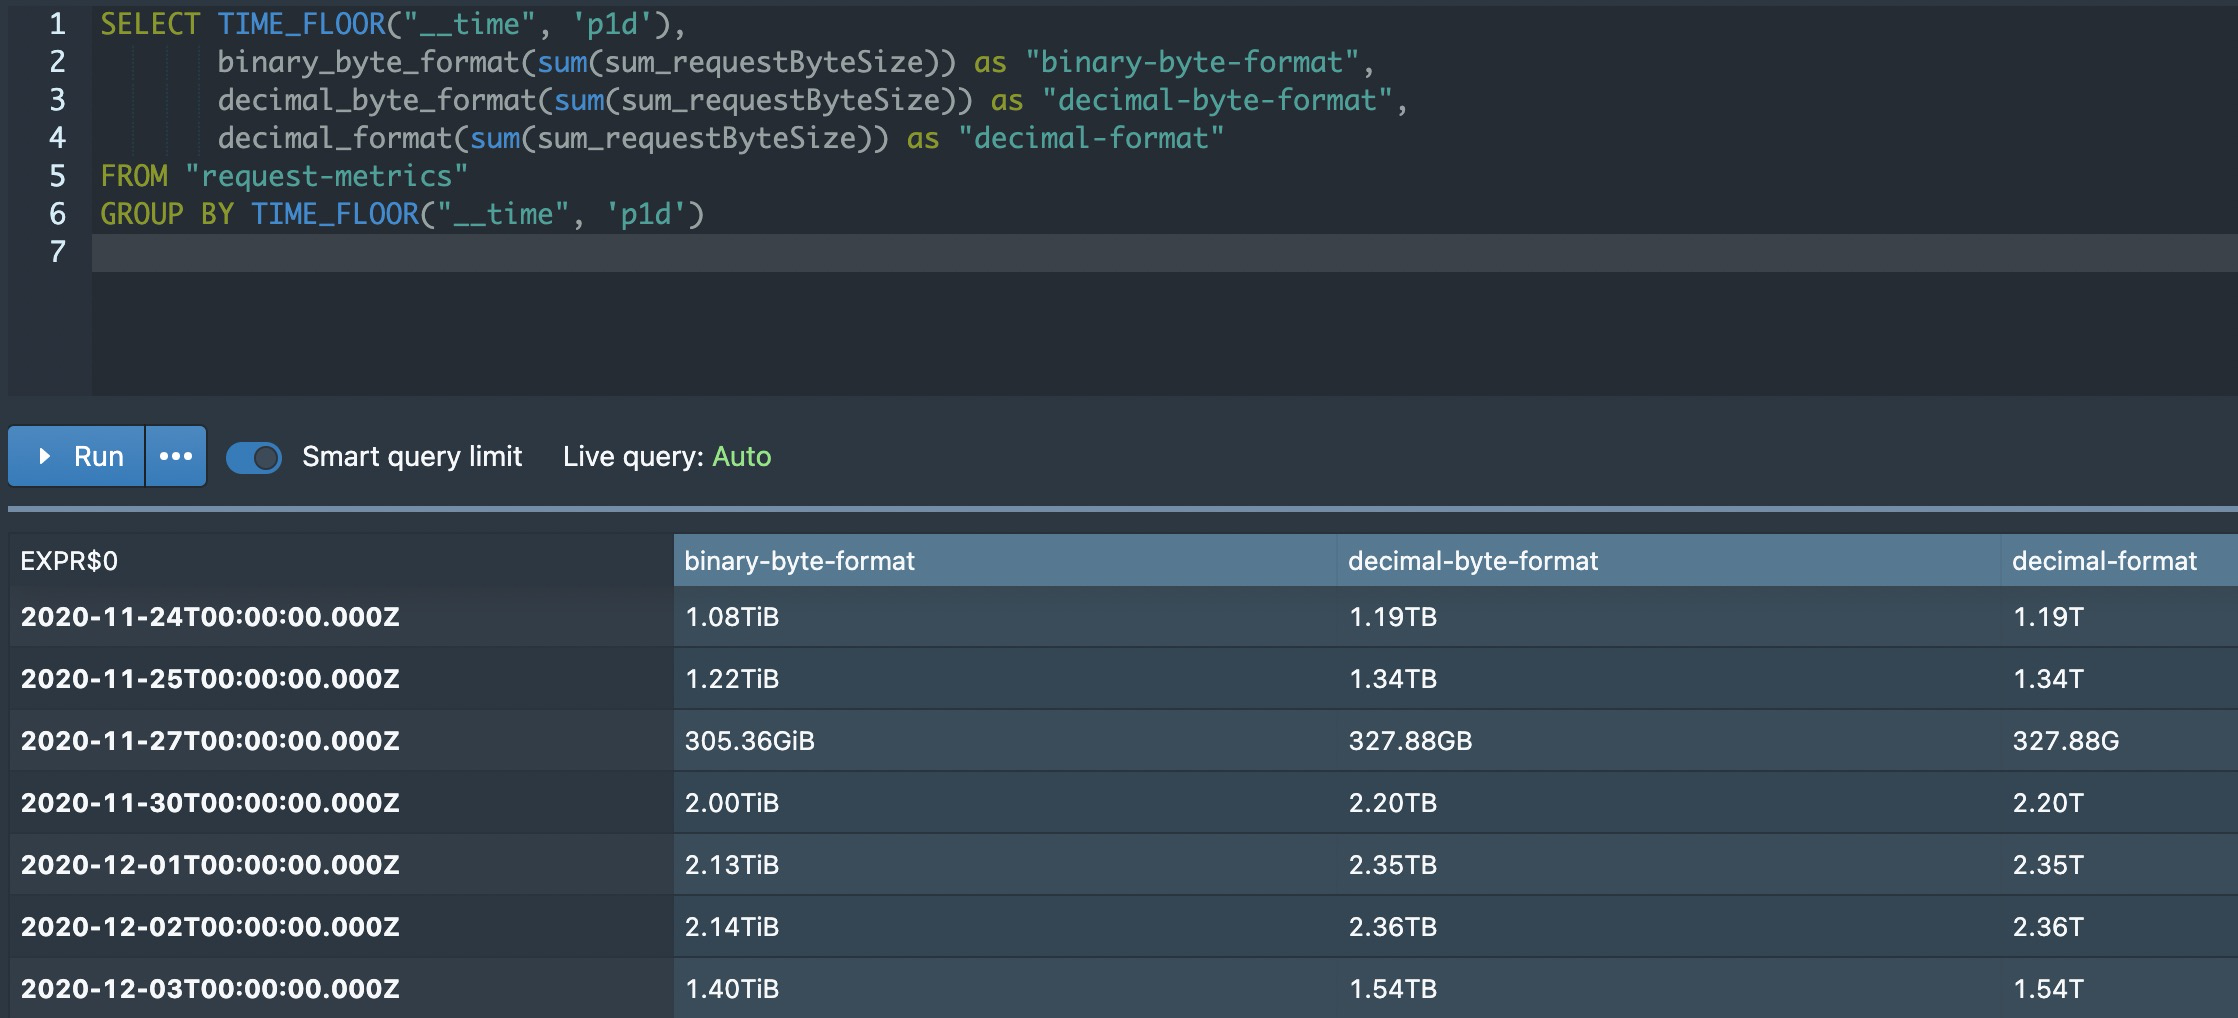2238x1018 pixels.
Task: Click the 2.36T value
Action: point(2049,927)
